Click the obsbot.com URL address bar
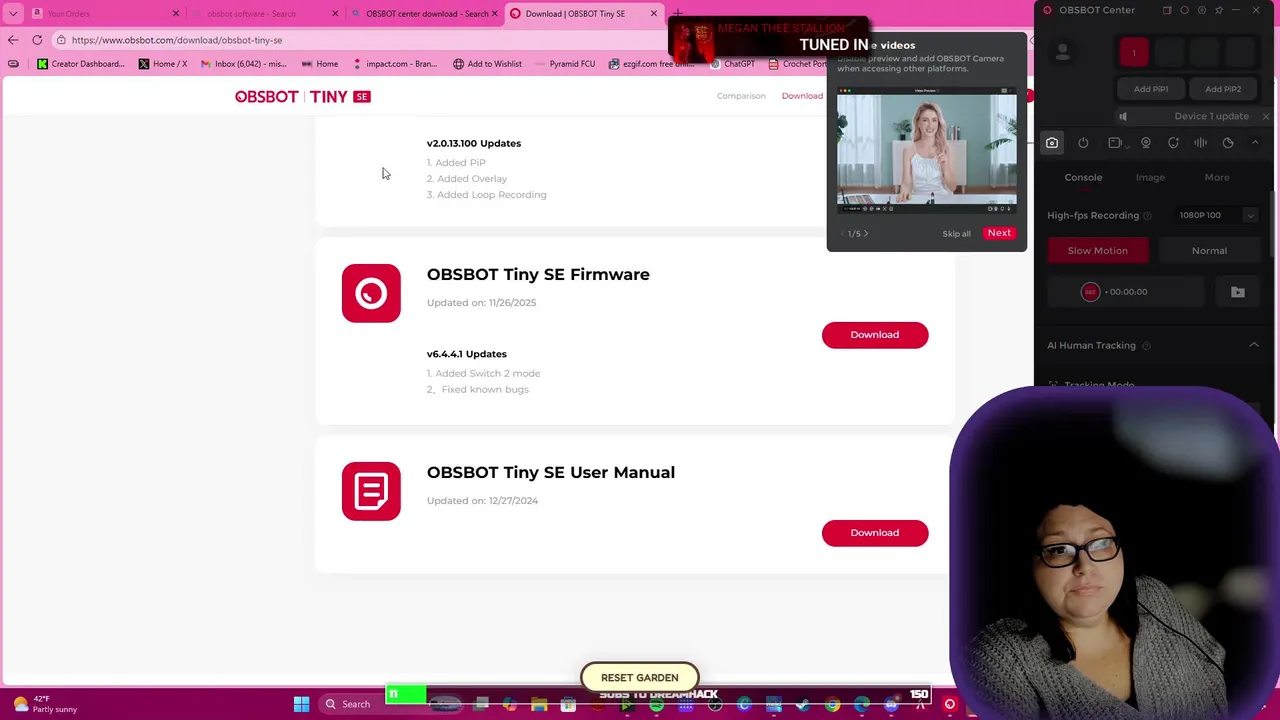Viewport: 1280px width, 720px height. [x=360, y=40]
